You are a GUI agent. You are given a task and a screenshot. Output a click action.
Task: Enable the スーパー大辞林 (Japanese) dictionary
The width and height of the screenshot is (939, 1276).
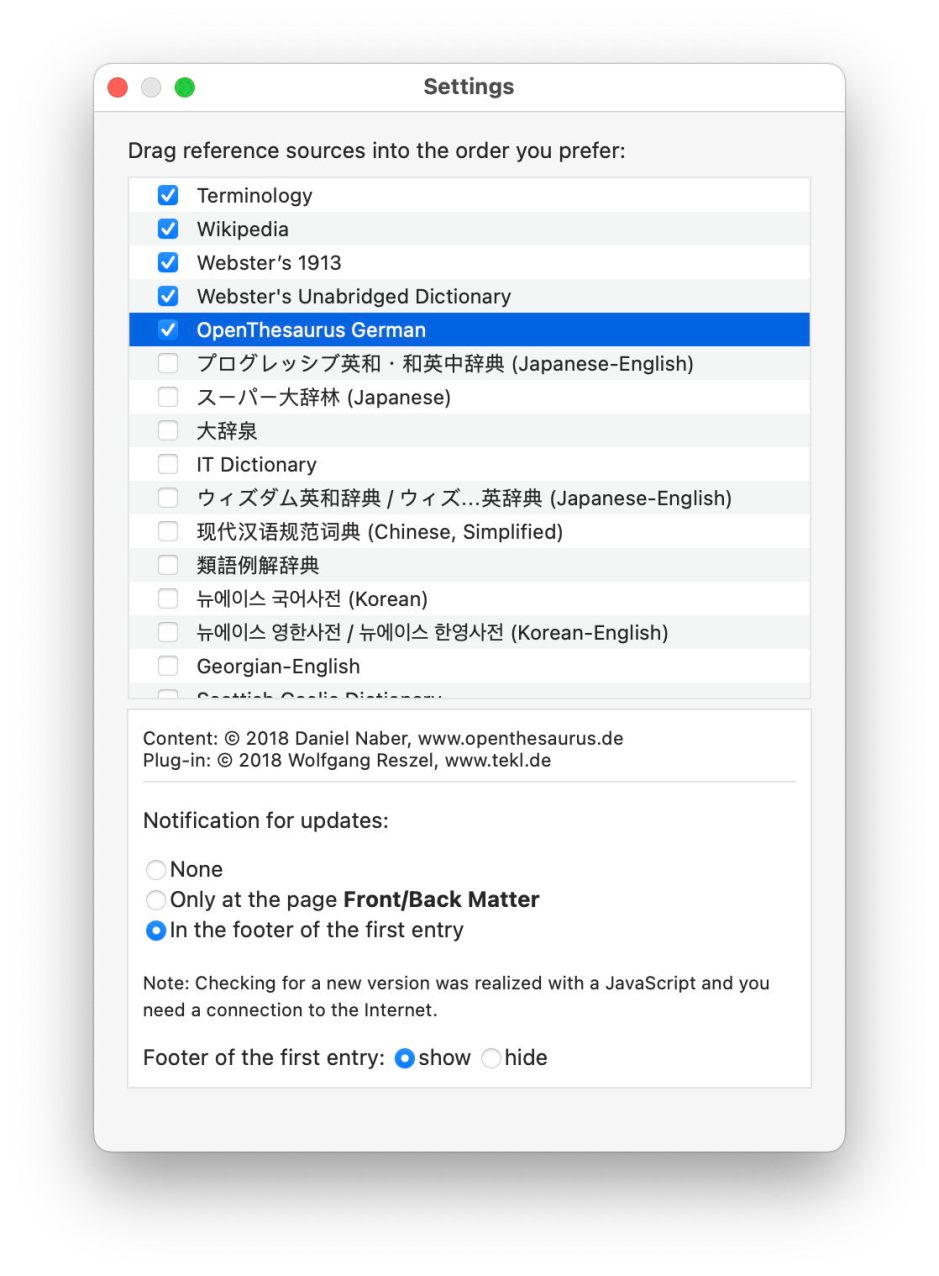(x=168, y=397)
